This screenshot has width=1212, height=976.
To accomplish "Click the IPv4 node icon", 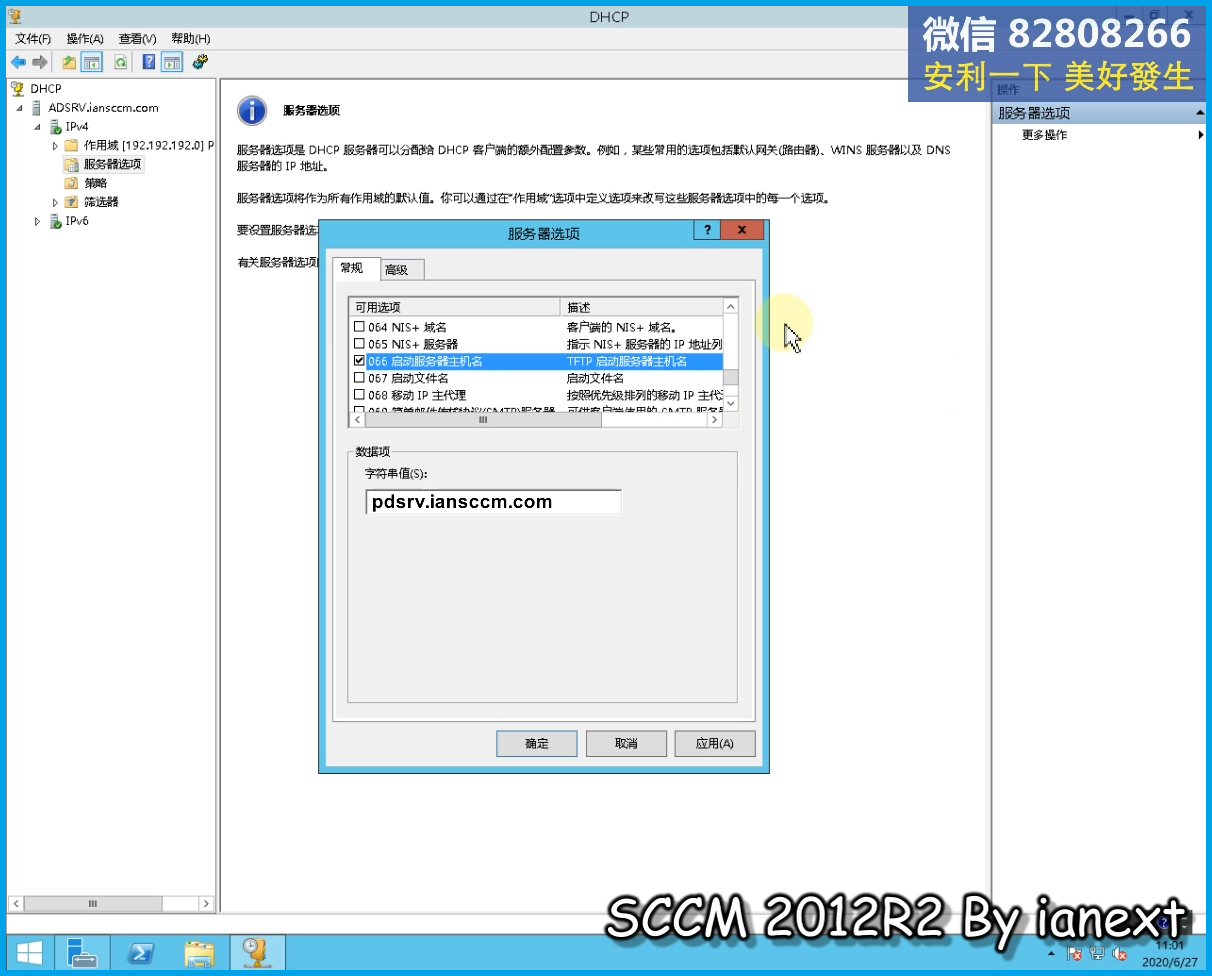I will point(55,127).
